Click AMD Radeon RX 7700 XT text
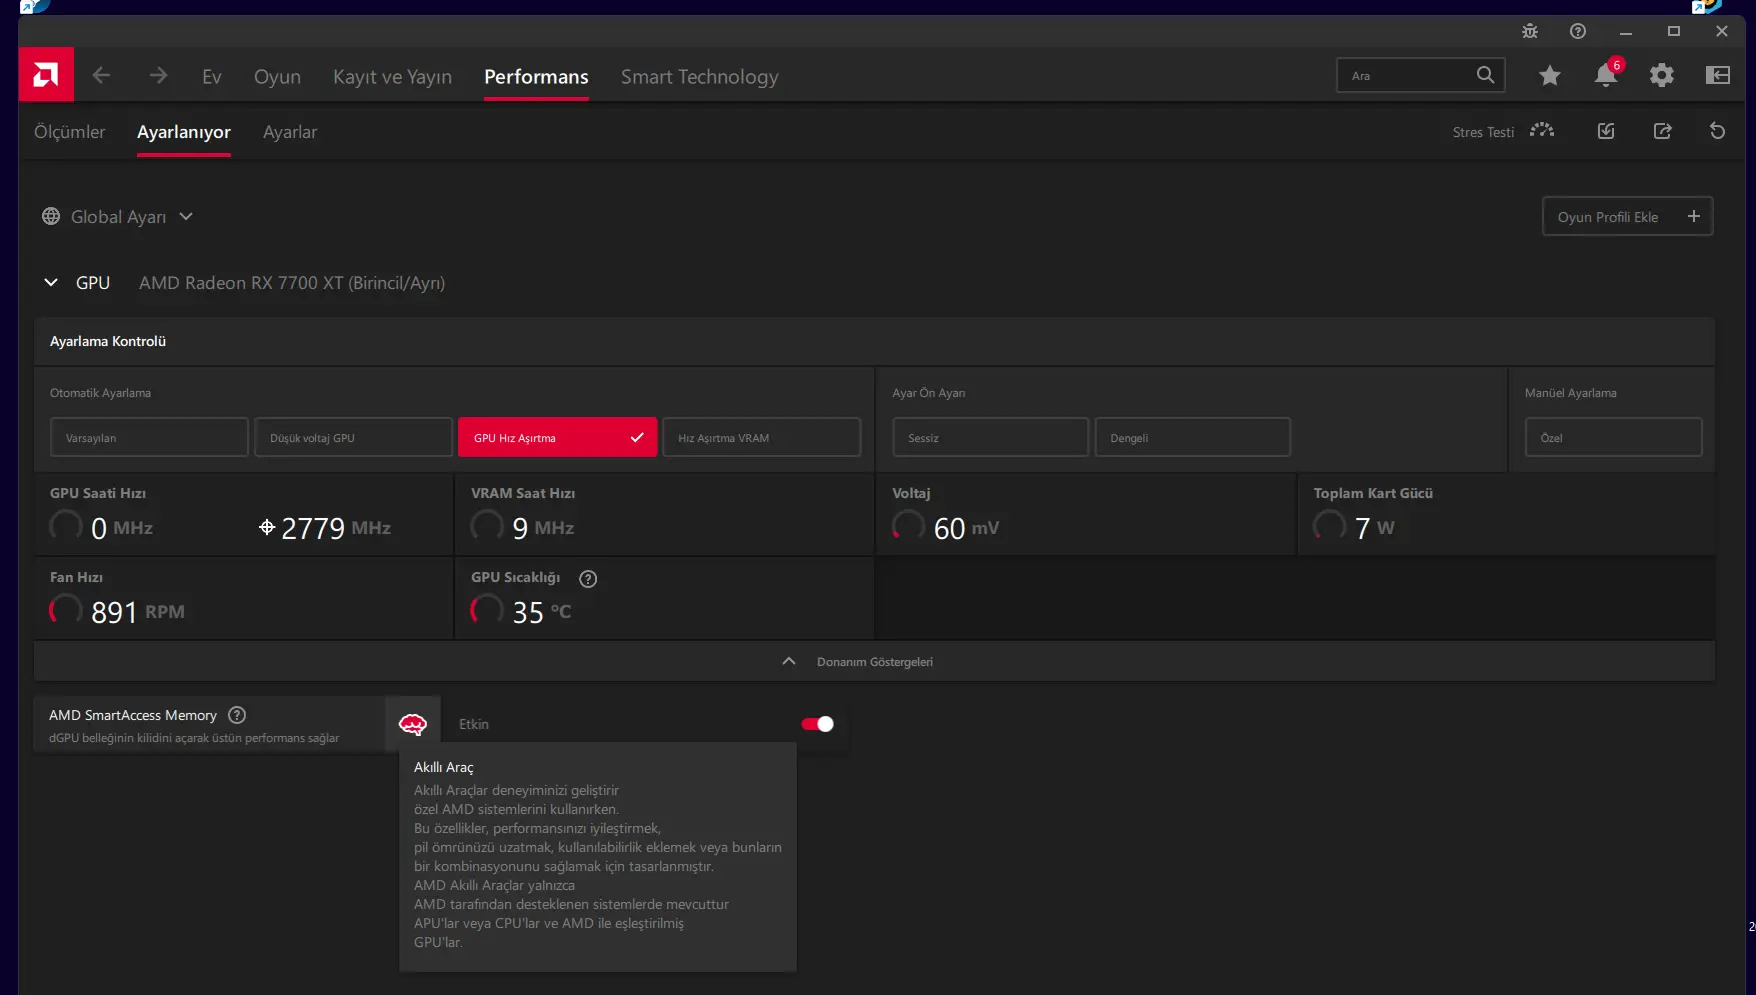The image size is (1756, 995). click(292, 283)
